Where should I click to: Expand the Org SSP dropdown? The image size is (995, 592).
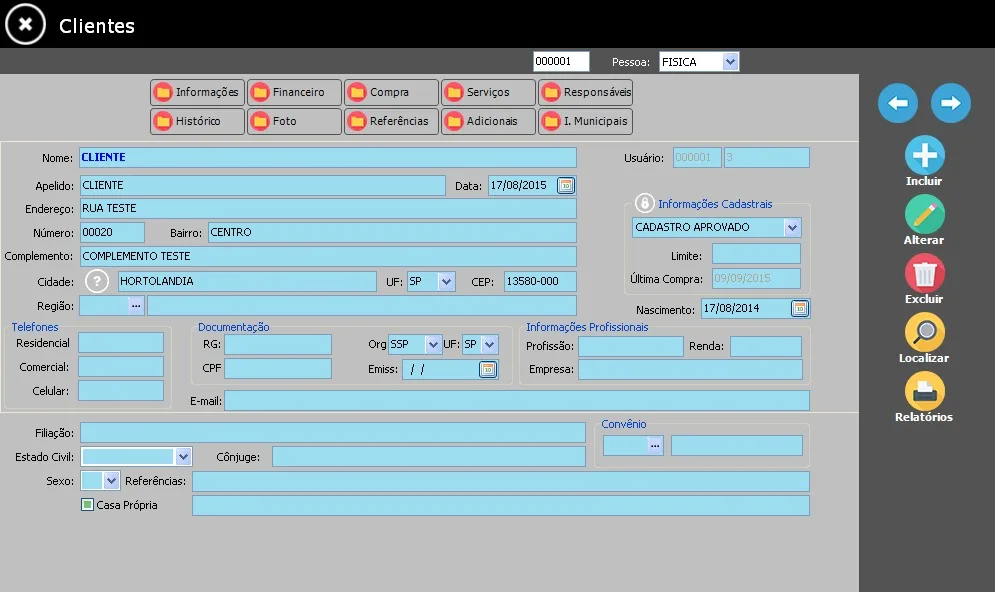tap(433, 345)
